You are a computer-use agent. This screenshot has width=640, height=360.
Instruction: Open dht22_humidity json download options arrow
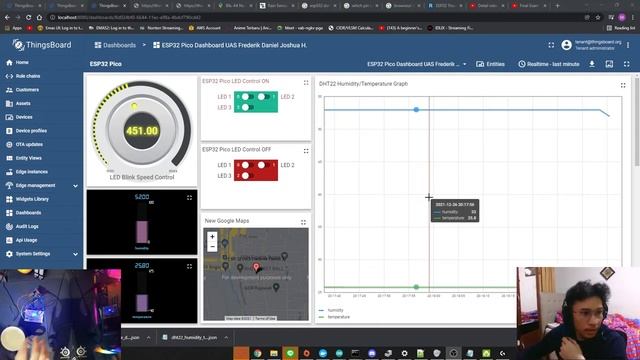pos(226,338)
